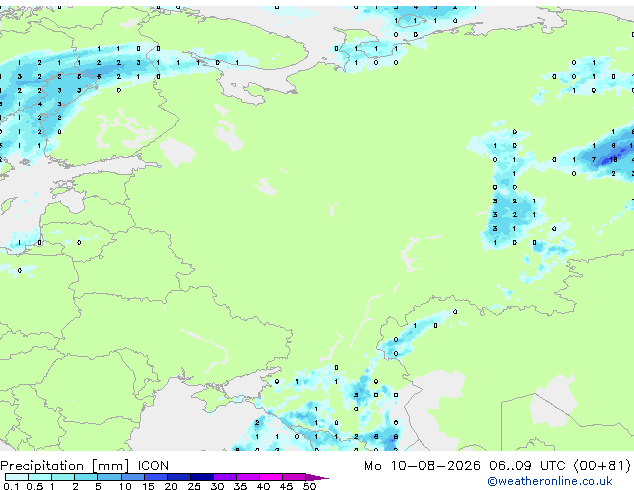Click the '0.5' legend scale label
This screenshot has height=490, width=634.
[x=34, y=486]
